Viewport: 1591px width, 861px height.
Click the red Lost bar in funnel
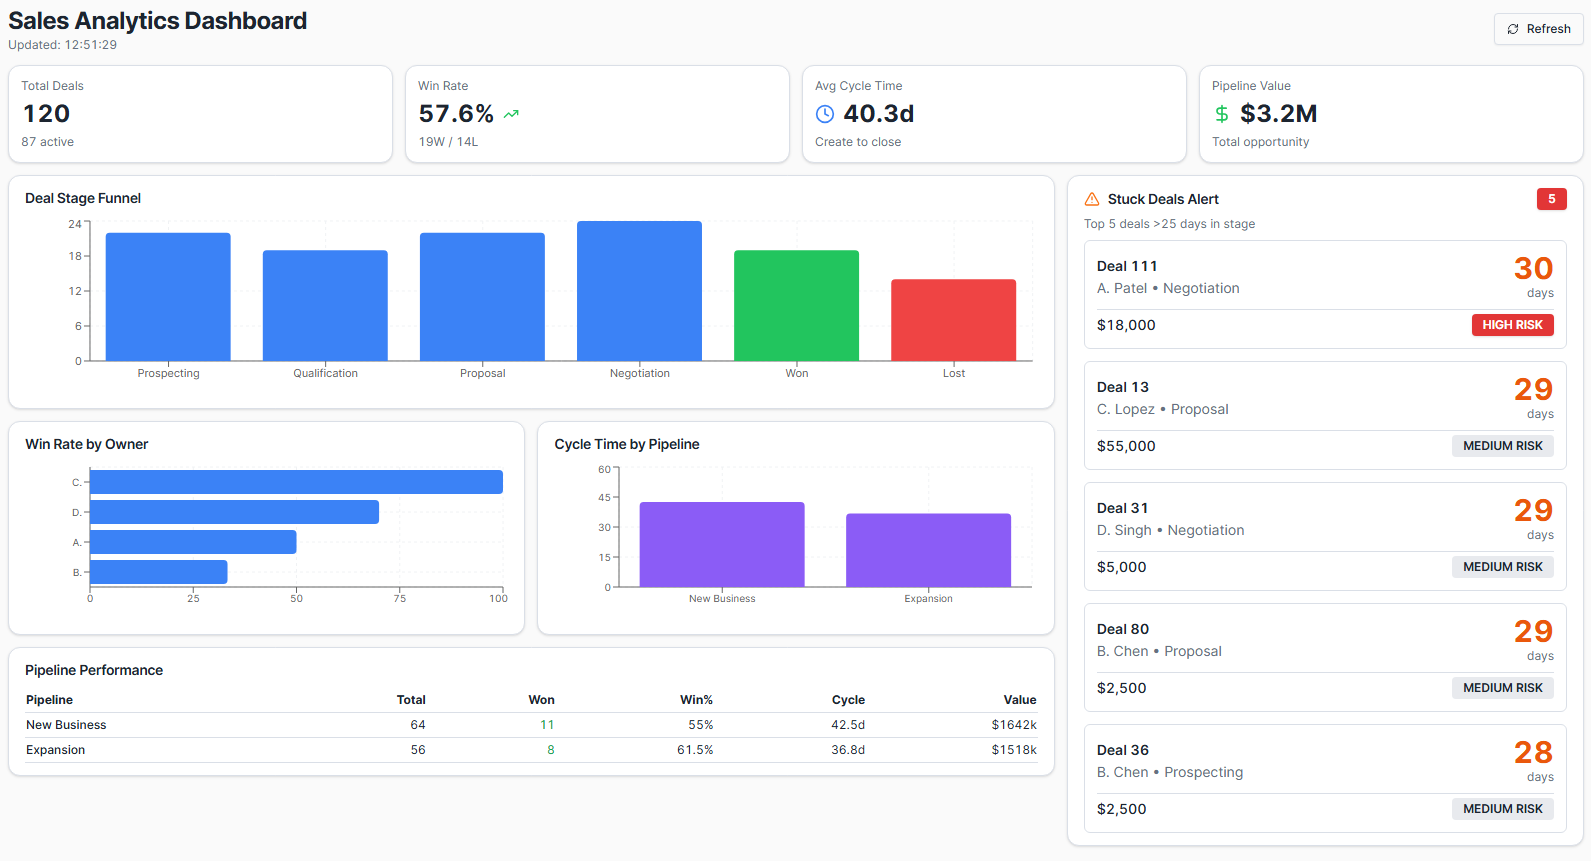[x=953, y=320]
